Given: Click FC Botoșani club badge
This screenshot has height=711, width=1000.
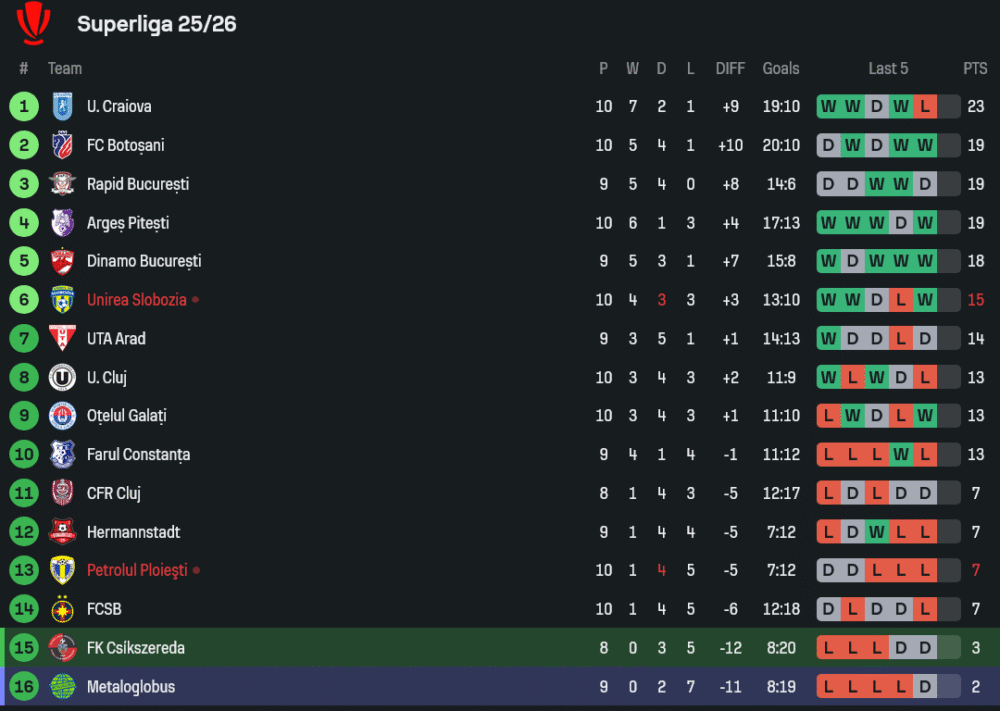Looking at the screenshot, I should point(62,145).
